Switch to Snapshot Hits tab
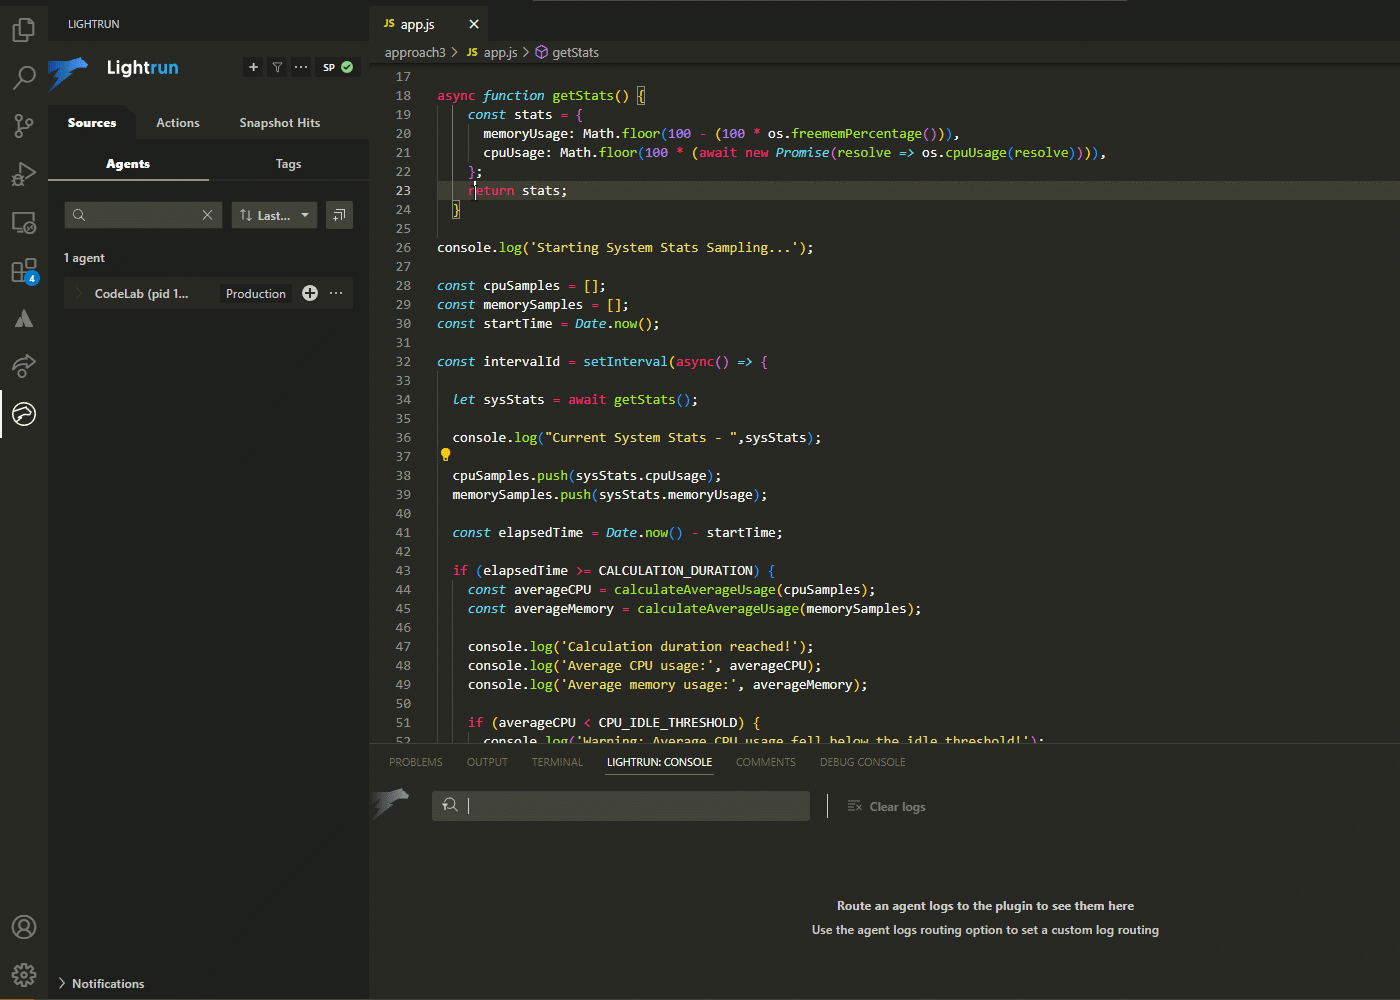The width and height of the screenshot is (1400, 1000). pyautogui.click(x=279, y=123)
